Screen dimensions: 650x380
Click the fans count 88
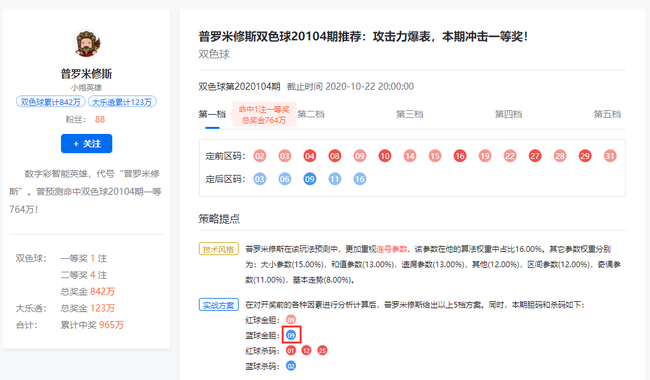click(x=100, y=119)
